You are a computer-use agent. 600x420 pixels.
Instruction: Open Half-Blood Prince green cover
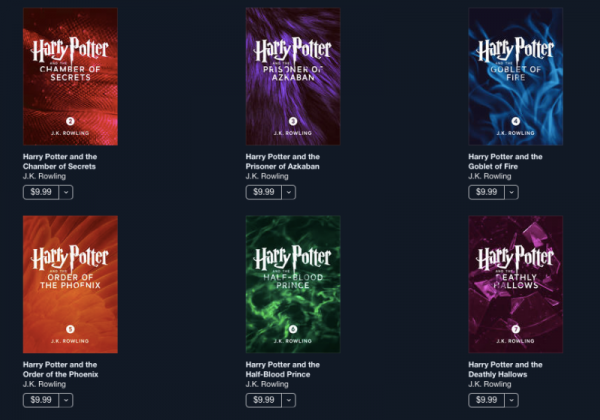(293, 284)
